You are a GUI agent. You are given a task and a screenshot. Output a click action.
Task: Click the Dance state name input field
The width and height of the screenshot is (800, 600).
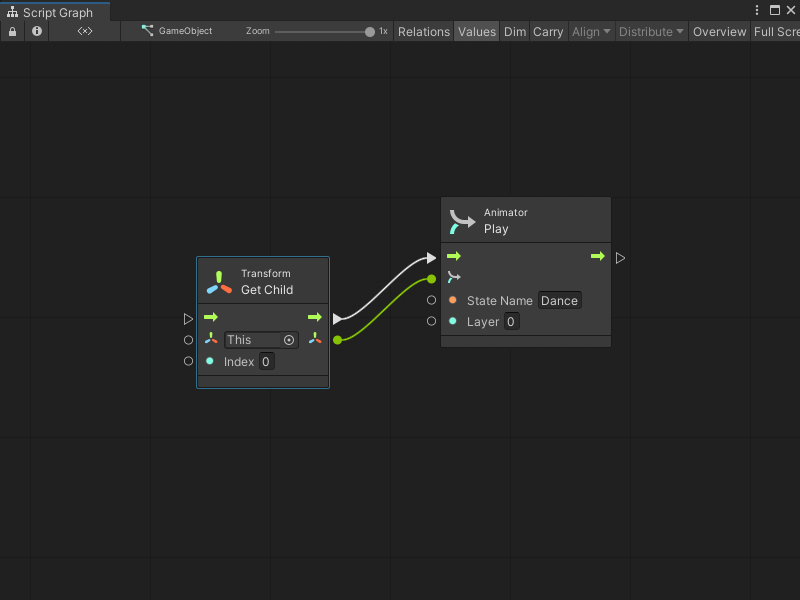[559, 300]
